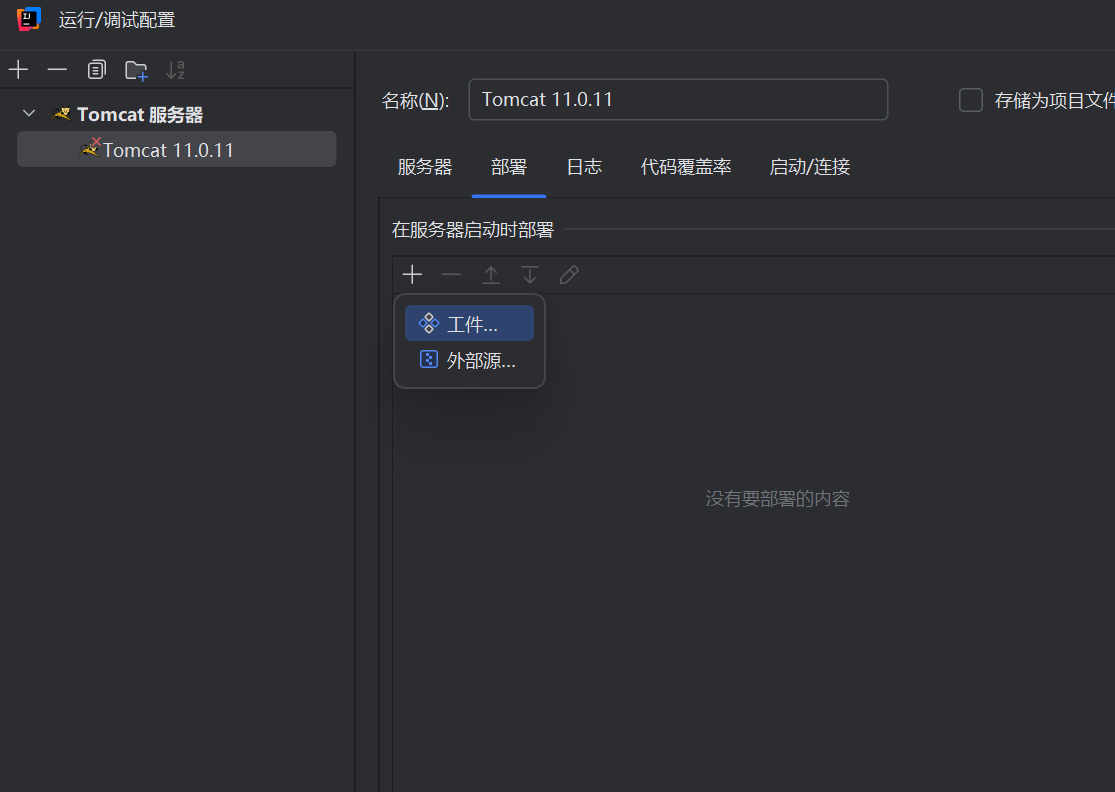Select Tomcat 11.0.11 configuration in tree
Viewport: 1115px width, 792px height.
click(x=176, y=149)
